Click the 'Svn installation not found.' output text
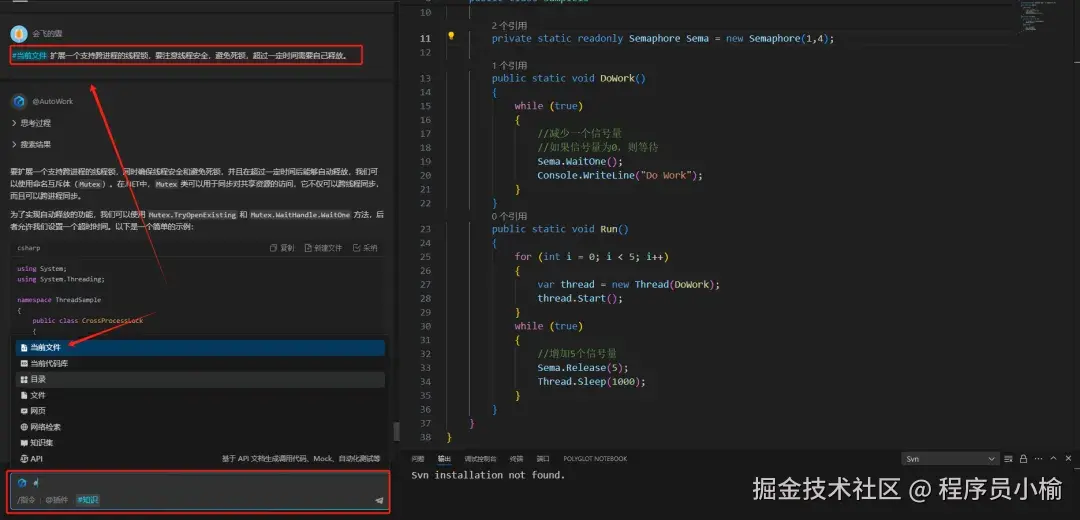The width and height of the screenshot is (1080, 520). pos(488,475)
